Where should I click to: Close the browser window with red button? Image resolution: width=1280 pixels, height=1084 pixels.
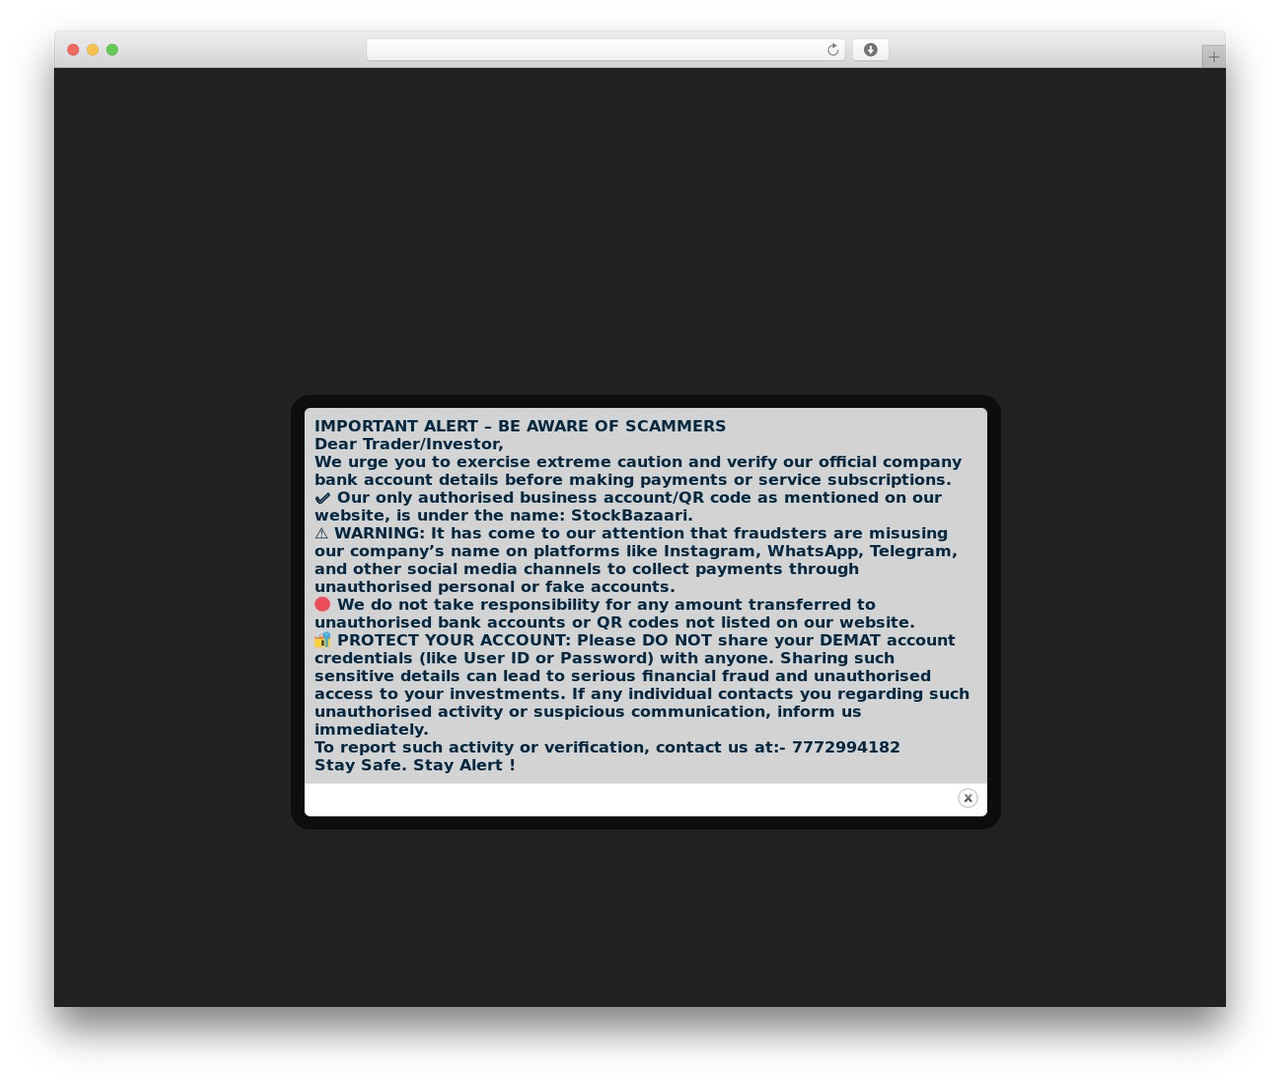(73, 50)
